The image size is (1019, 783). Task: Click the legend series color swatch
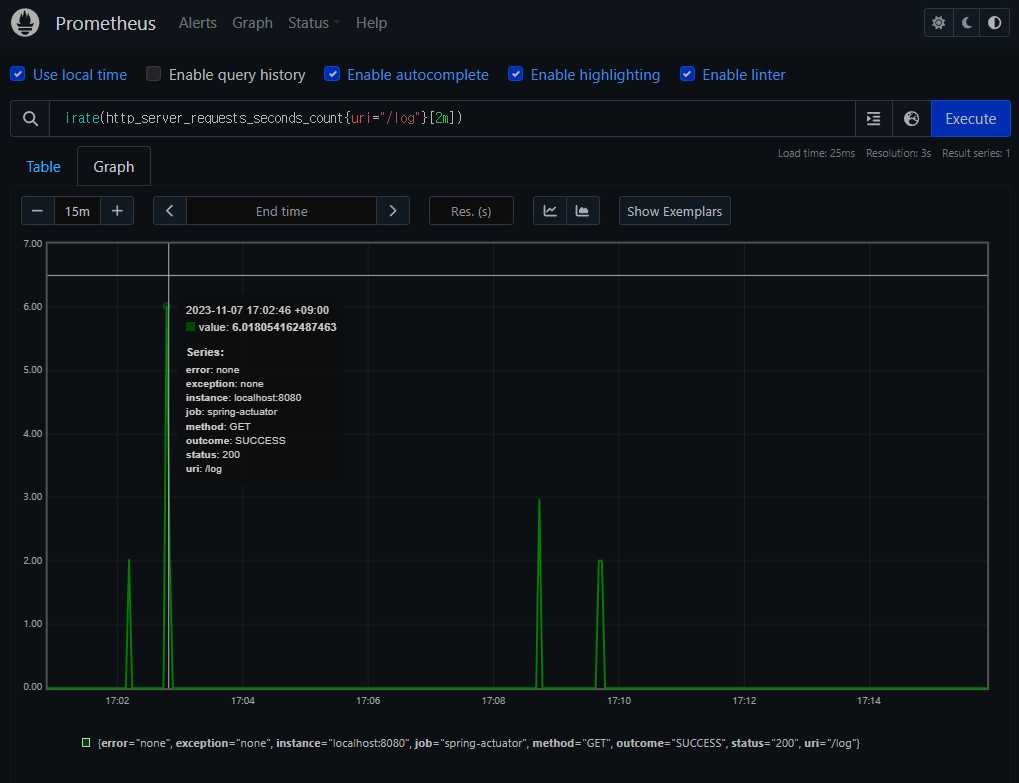click(86, 743)
